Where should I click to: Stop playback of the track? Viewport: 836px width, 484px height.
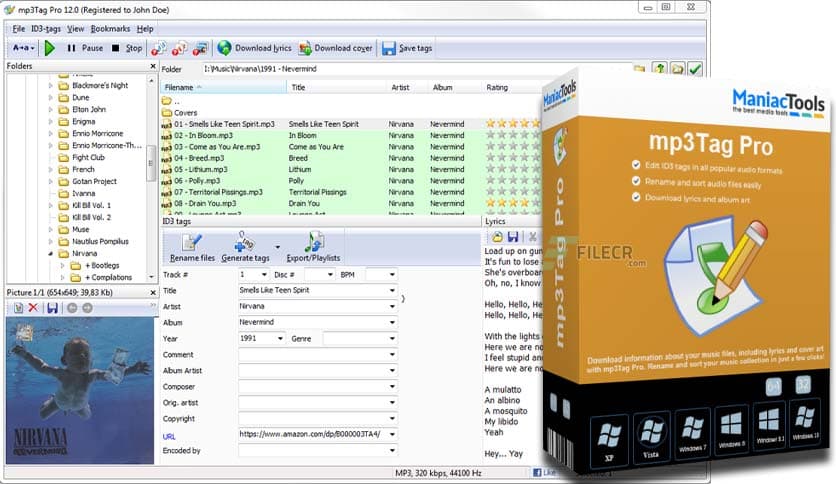(x=127, y=48)
